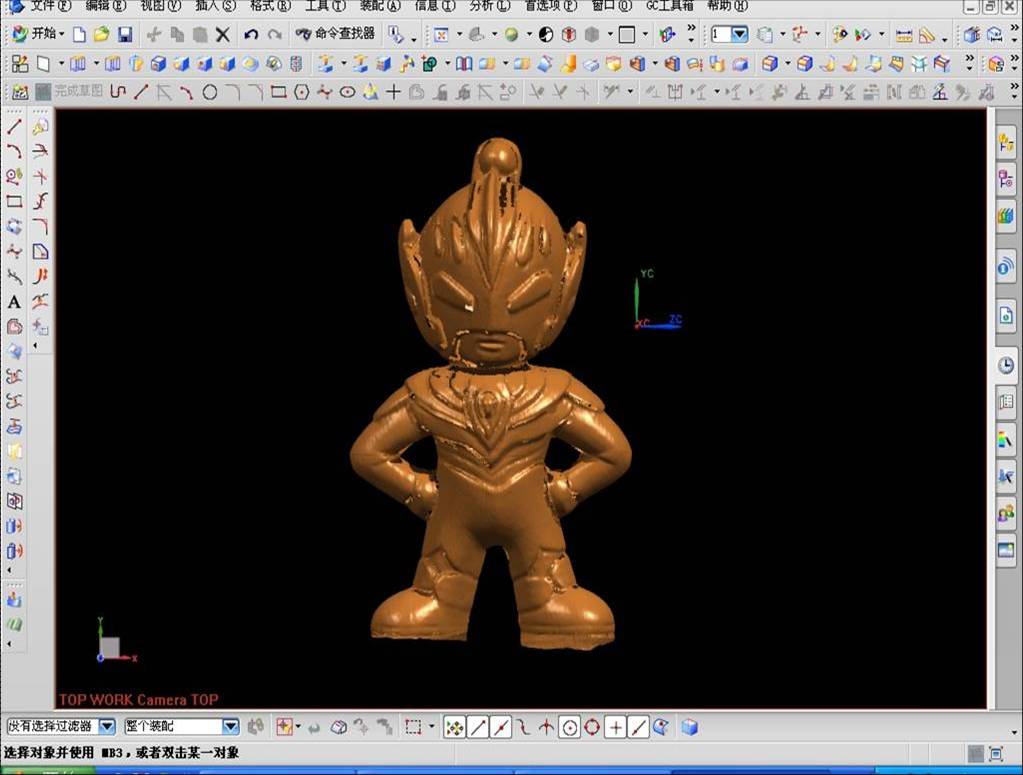Select the polygon sketch tool
Viewport: 1023px width, 775px height.
pos(301,93)
